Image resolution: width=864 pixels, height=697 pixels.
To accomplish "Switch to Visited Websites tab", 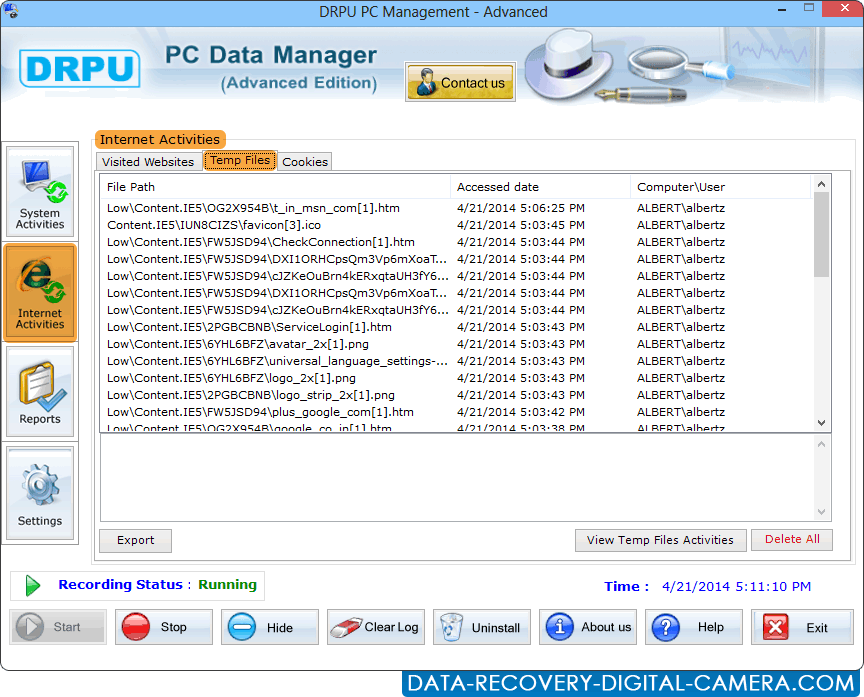I will (x=148, y=161).
